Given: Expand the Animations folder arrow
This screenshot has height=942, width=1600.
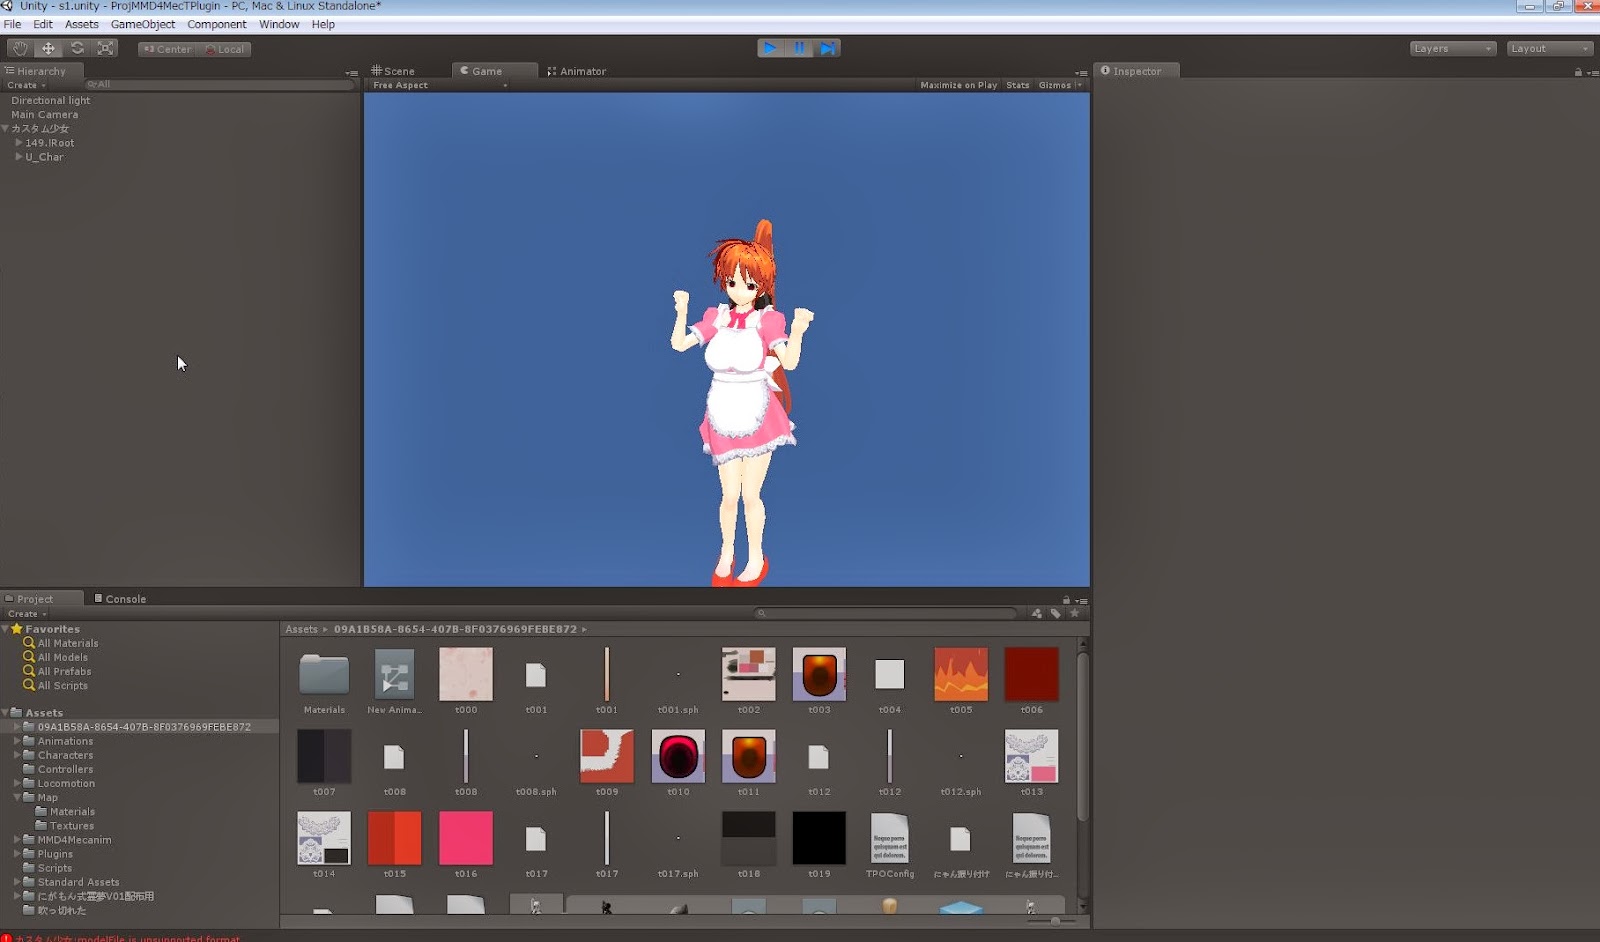Looking at the screenshot, I should tap(17, 741).
